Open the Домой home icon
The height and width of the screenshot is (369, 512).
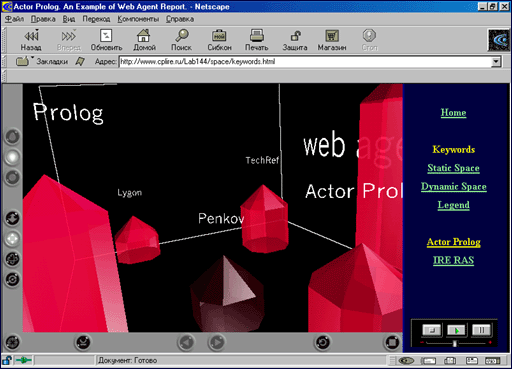pyautogui.click(x=144, y=40)
